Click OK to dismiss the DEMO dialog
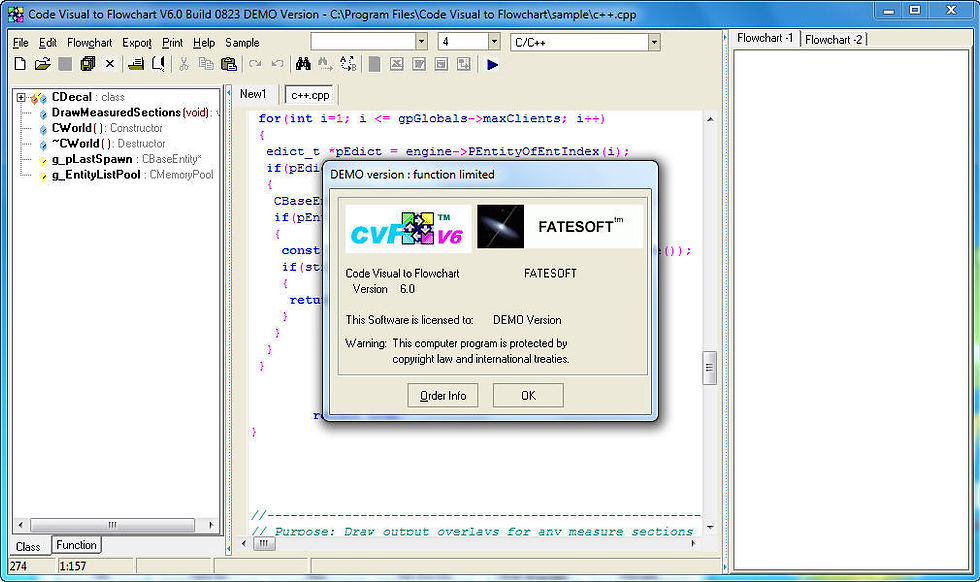Image resolution: width=980 pixels, height=582 pixels. click(x=528, y=395)
